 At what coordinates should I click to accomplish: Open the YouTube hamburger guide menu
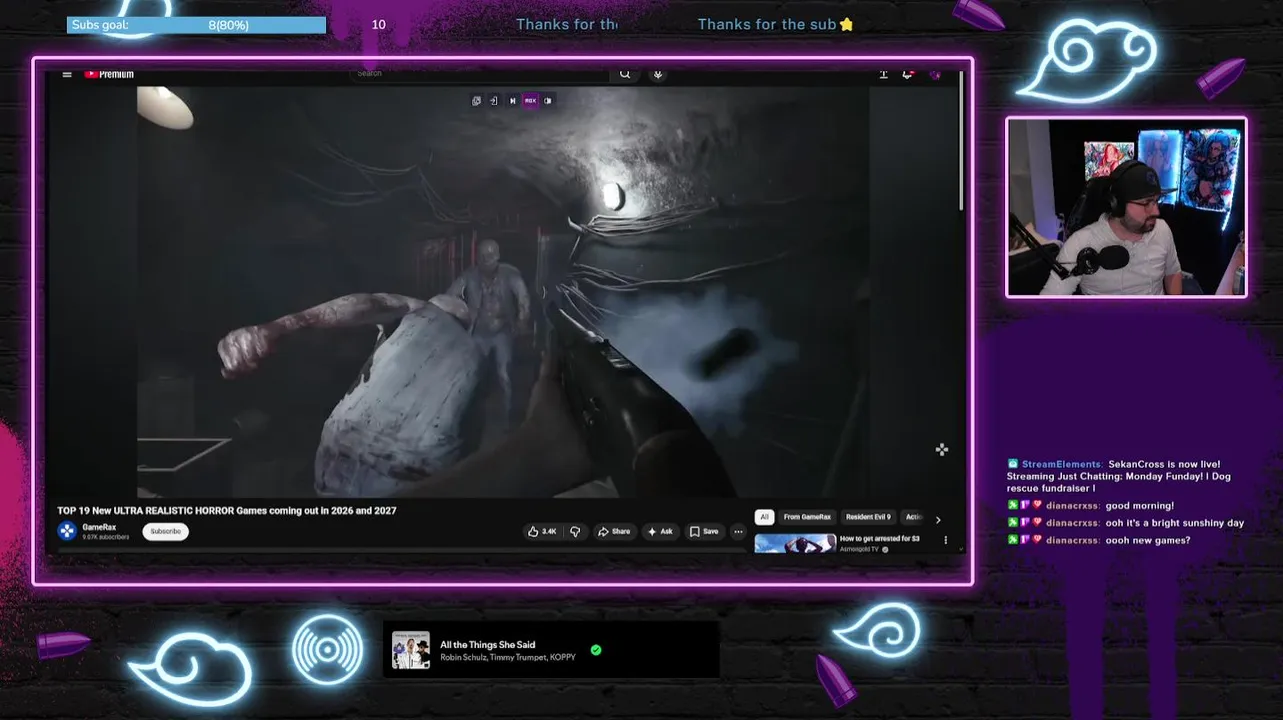click(67, 74)
